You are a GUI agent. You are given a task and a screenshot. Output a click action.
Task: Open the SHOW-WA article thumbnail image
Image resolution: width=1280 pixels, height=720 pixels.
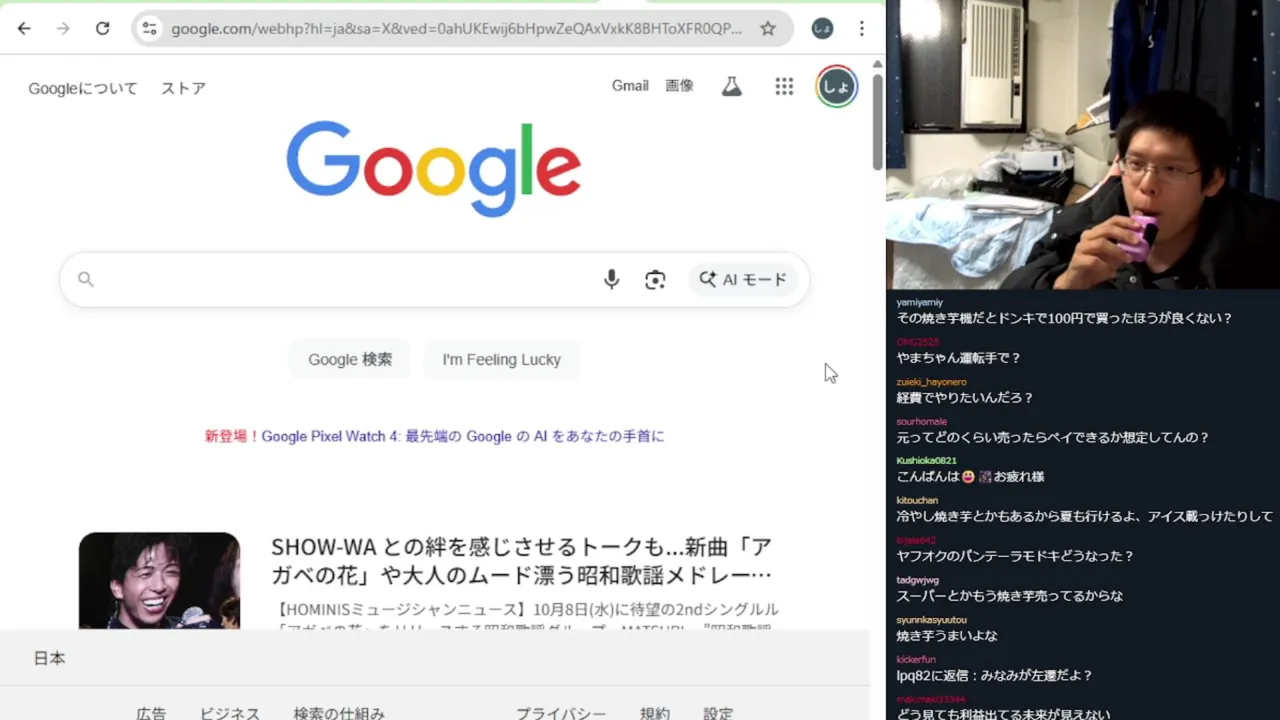(159, 580)
